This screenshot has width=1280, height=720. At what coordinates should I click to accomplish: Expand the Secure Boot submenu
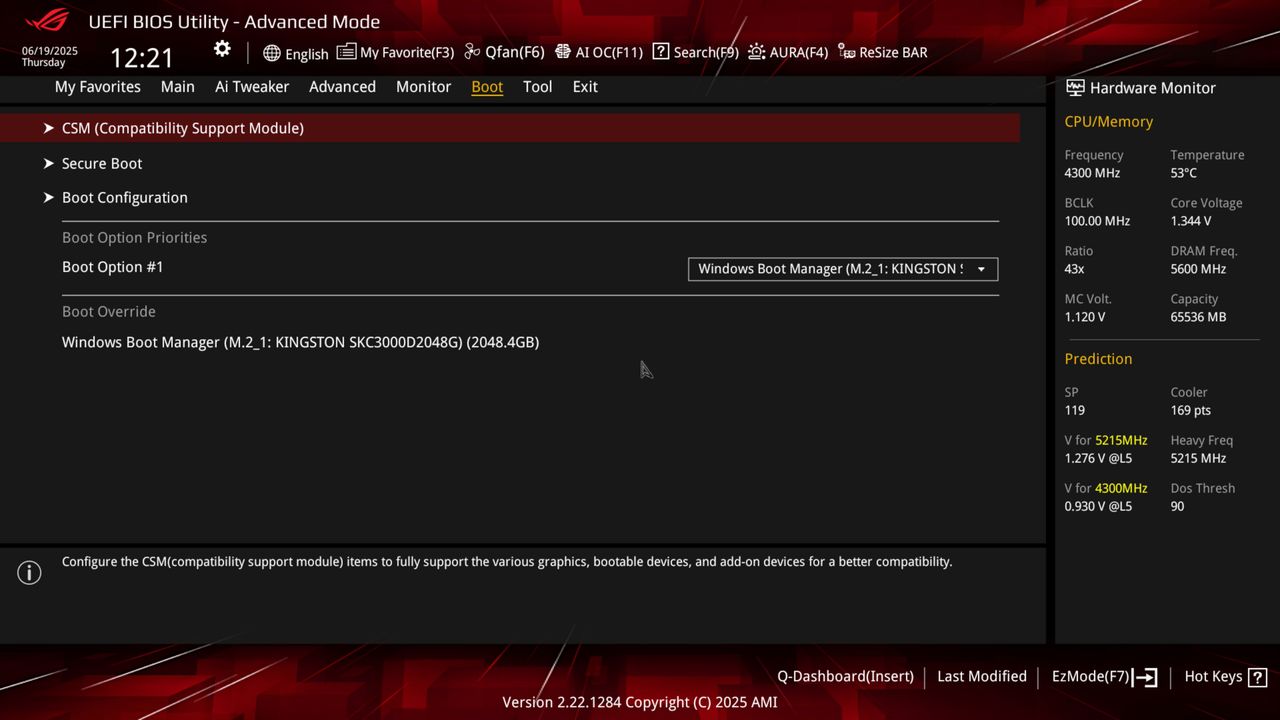click(101, 163)
